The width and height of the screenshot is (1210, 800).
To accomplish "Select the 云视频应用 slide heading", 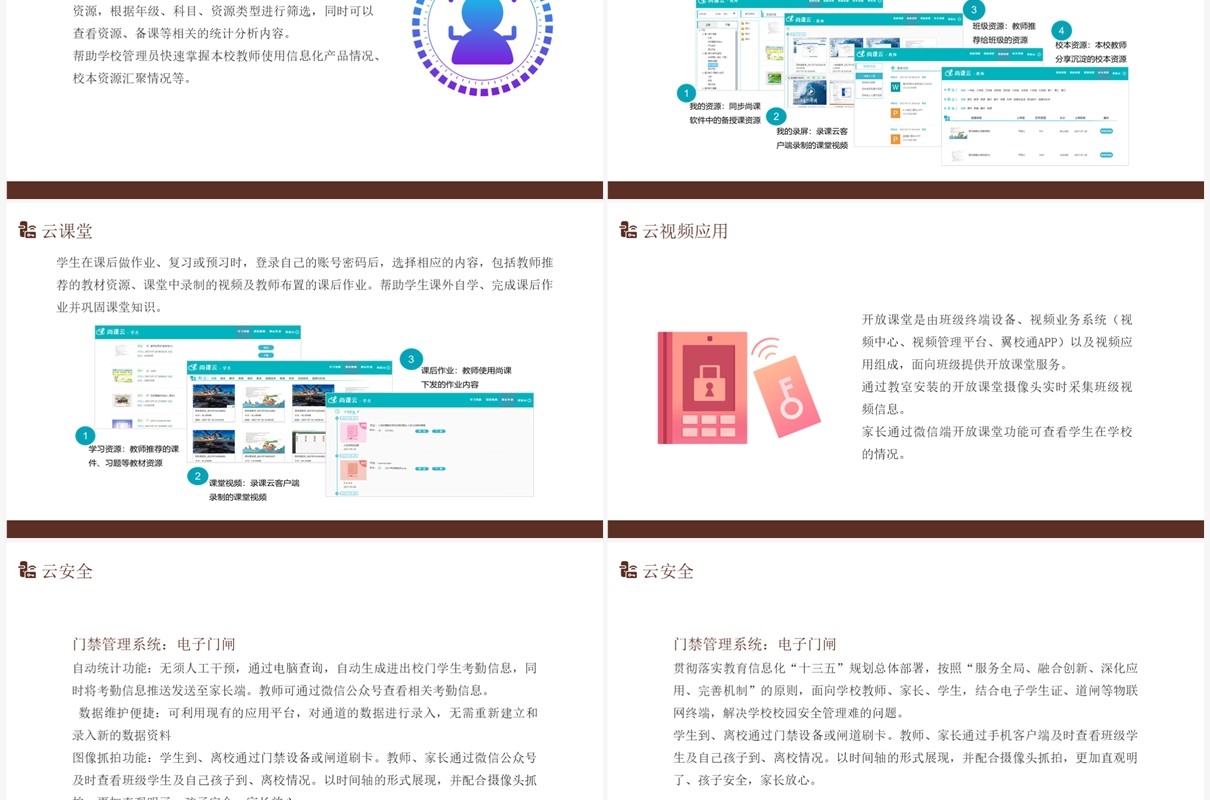I will point(685,231).
